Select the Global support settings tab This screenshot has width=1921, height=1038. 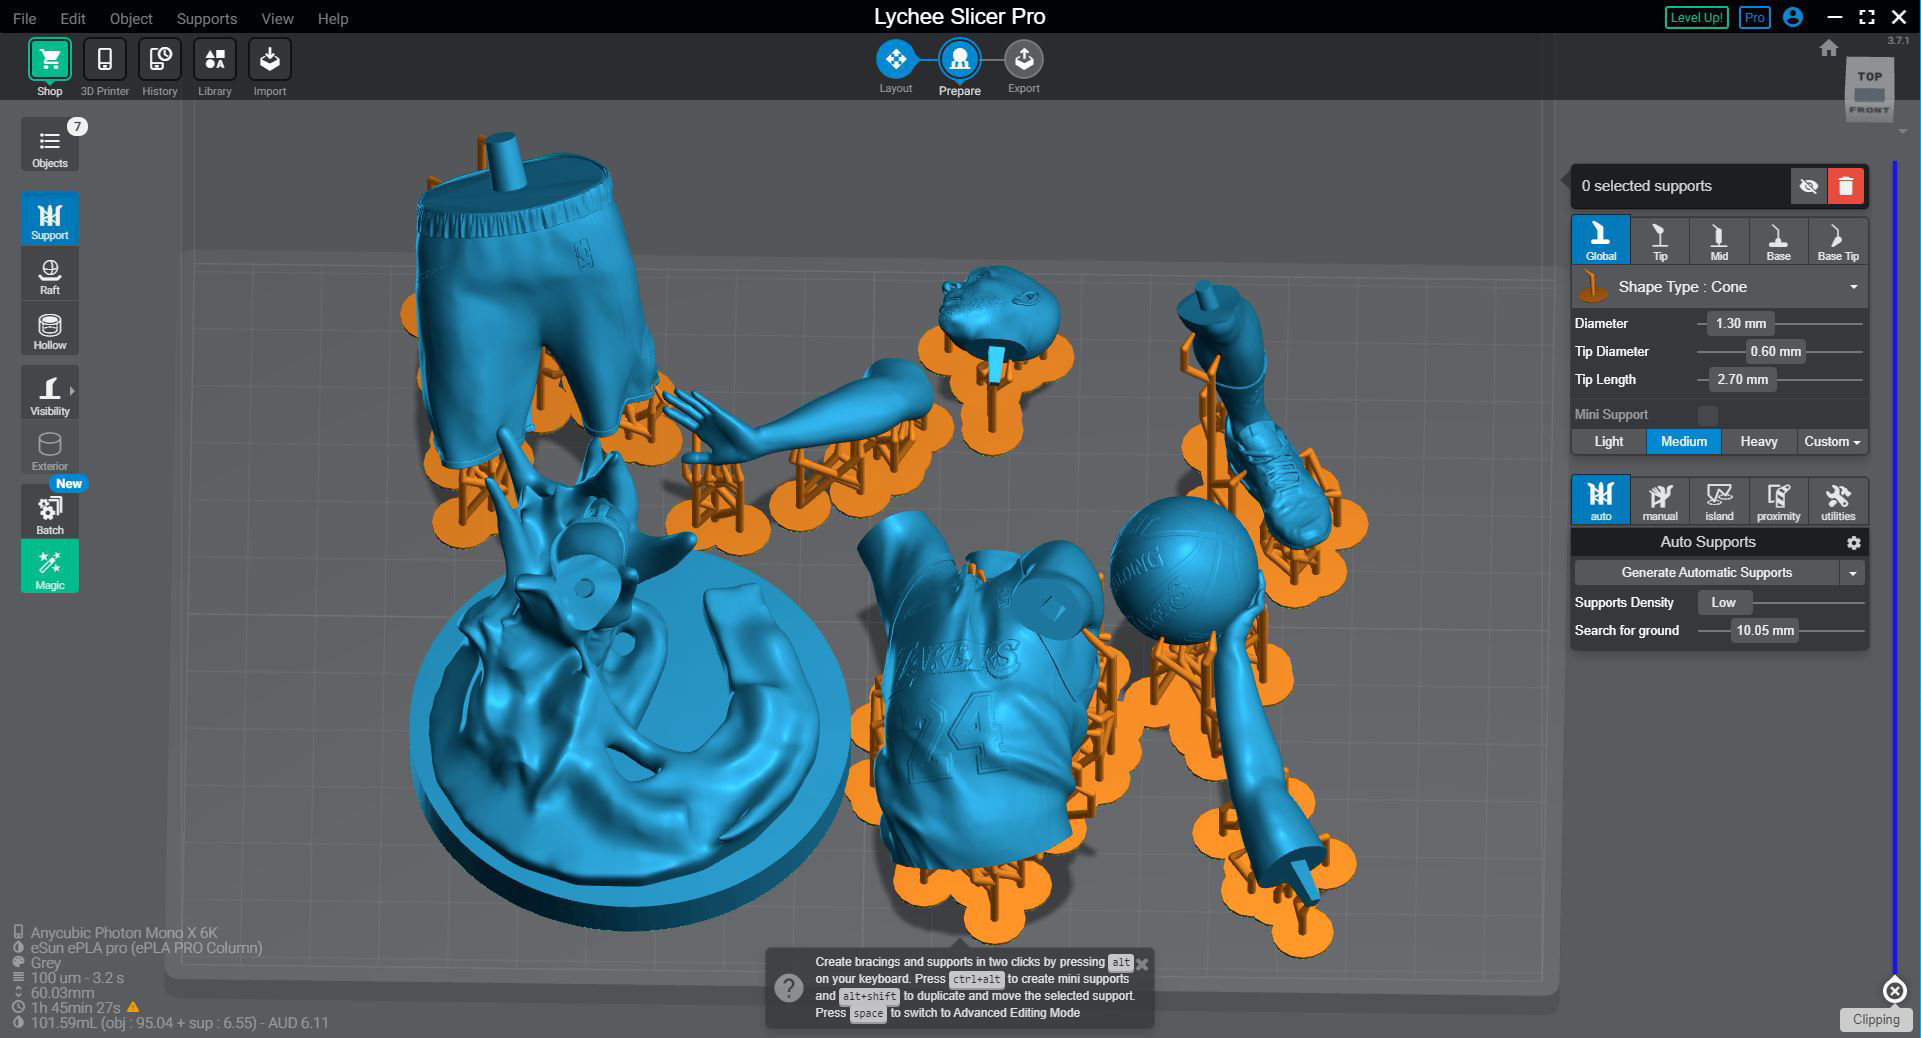click(1601, 241)
